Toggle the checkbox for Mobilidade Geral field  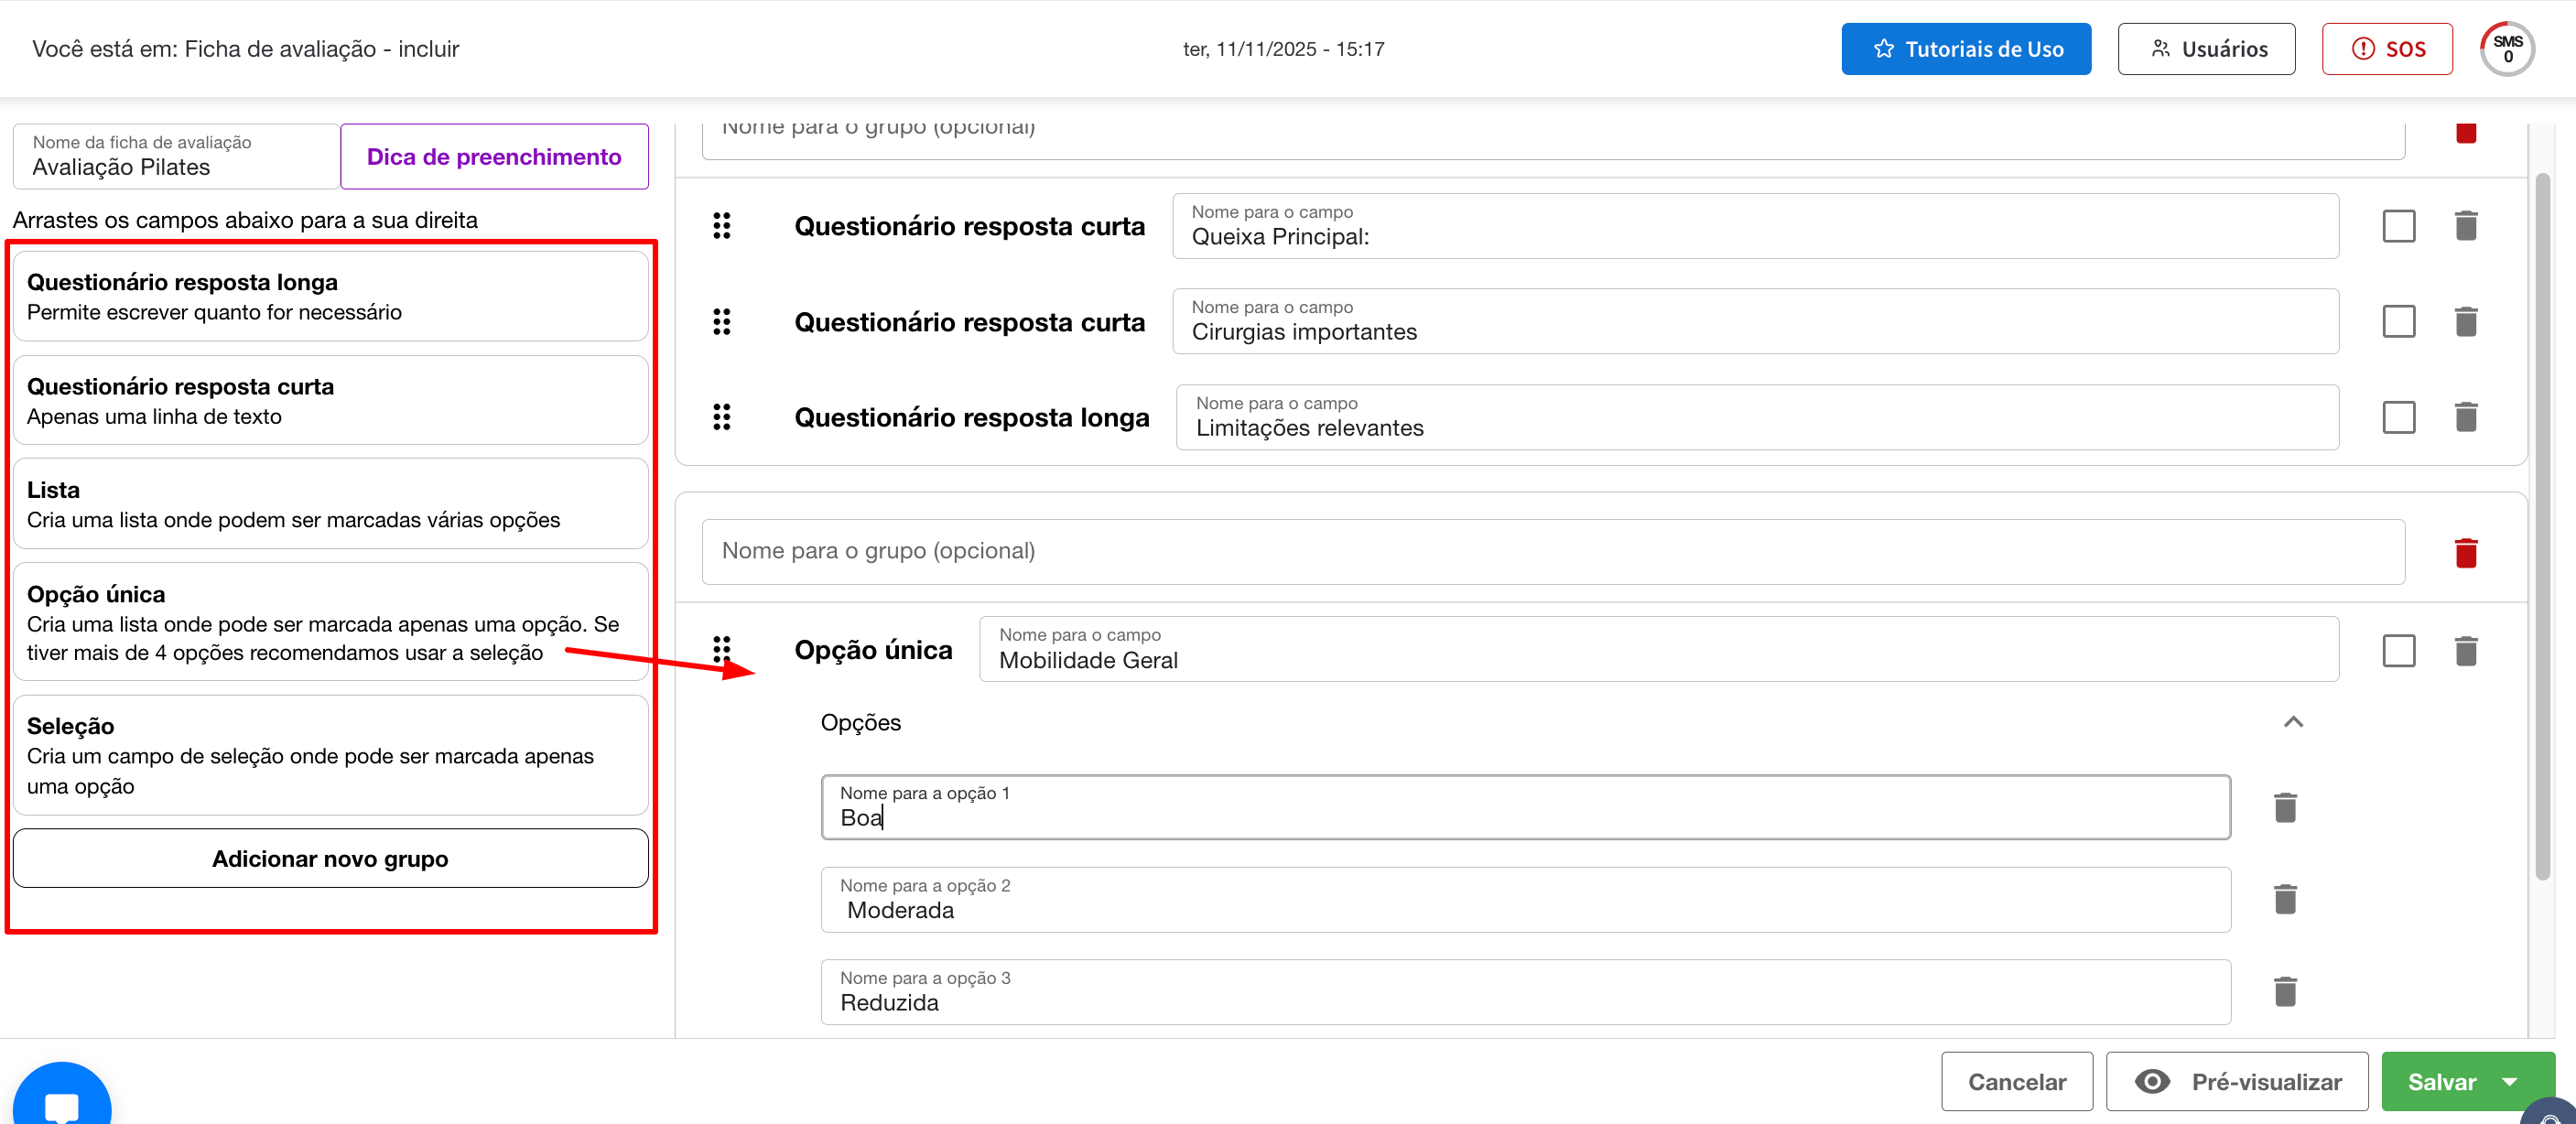point(2398,651)
